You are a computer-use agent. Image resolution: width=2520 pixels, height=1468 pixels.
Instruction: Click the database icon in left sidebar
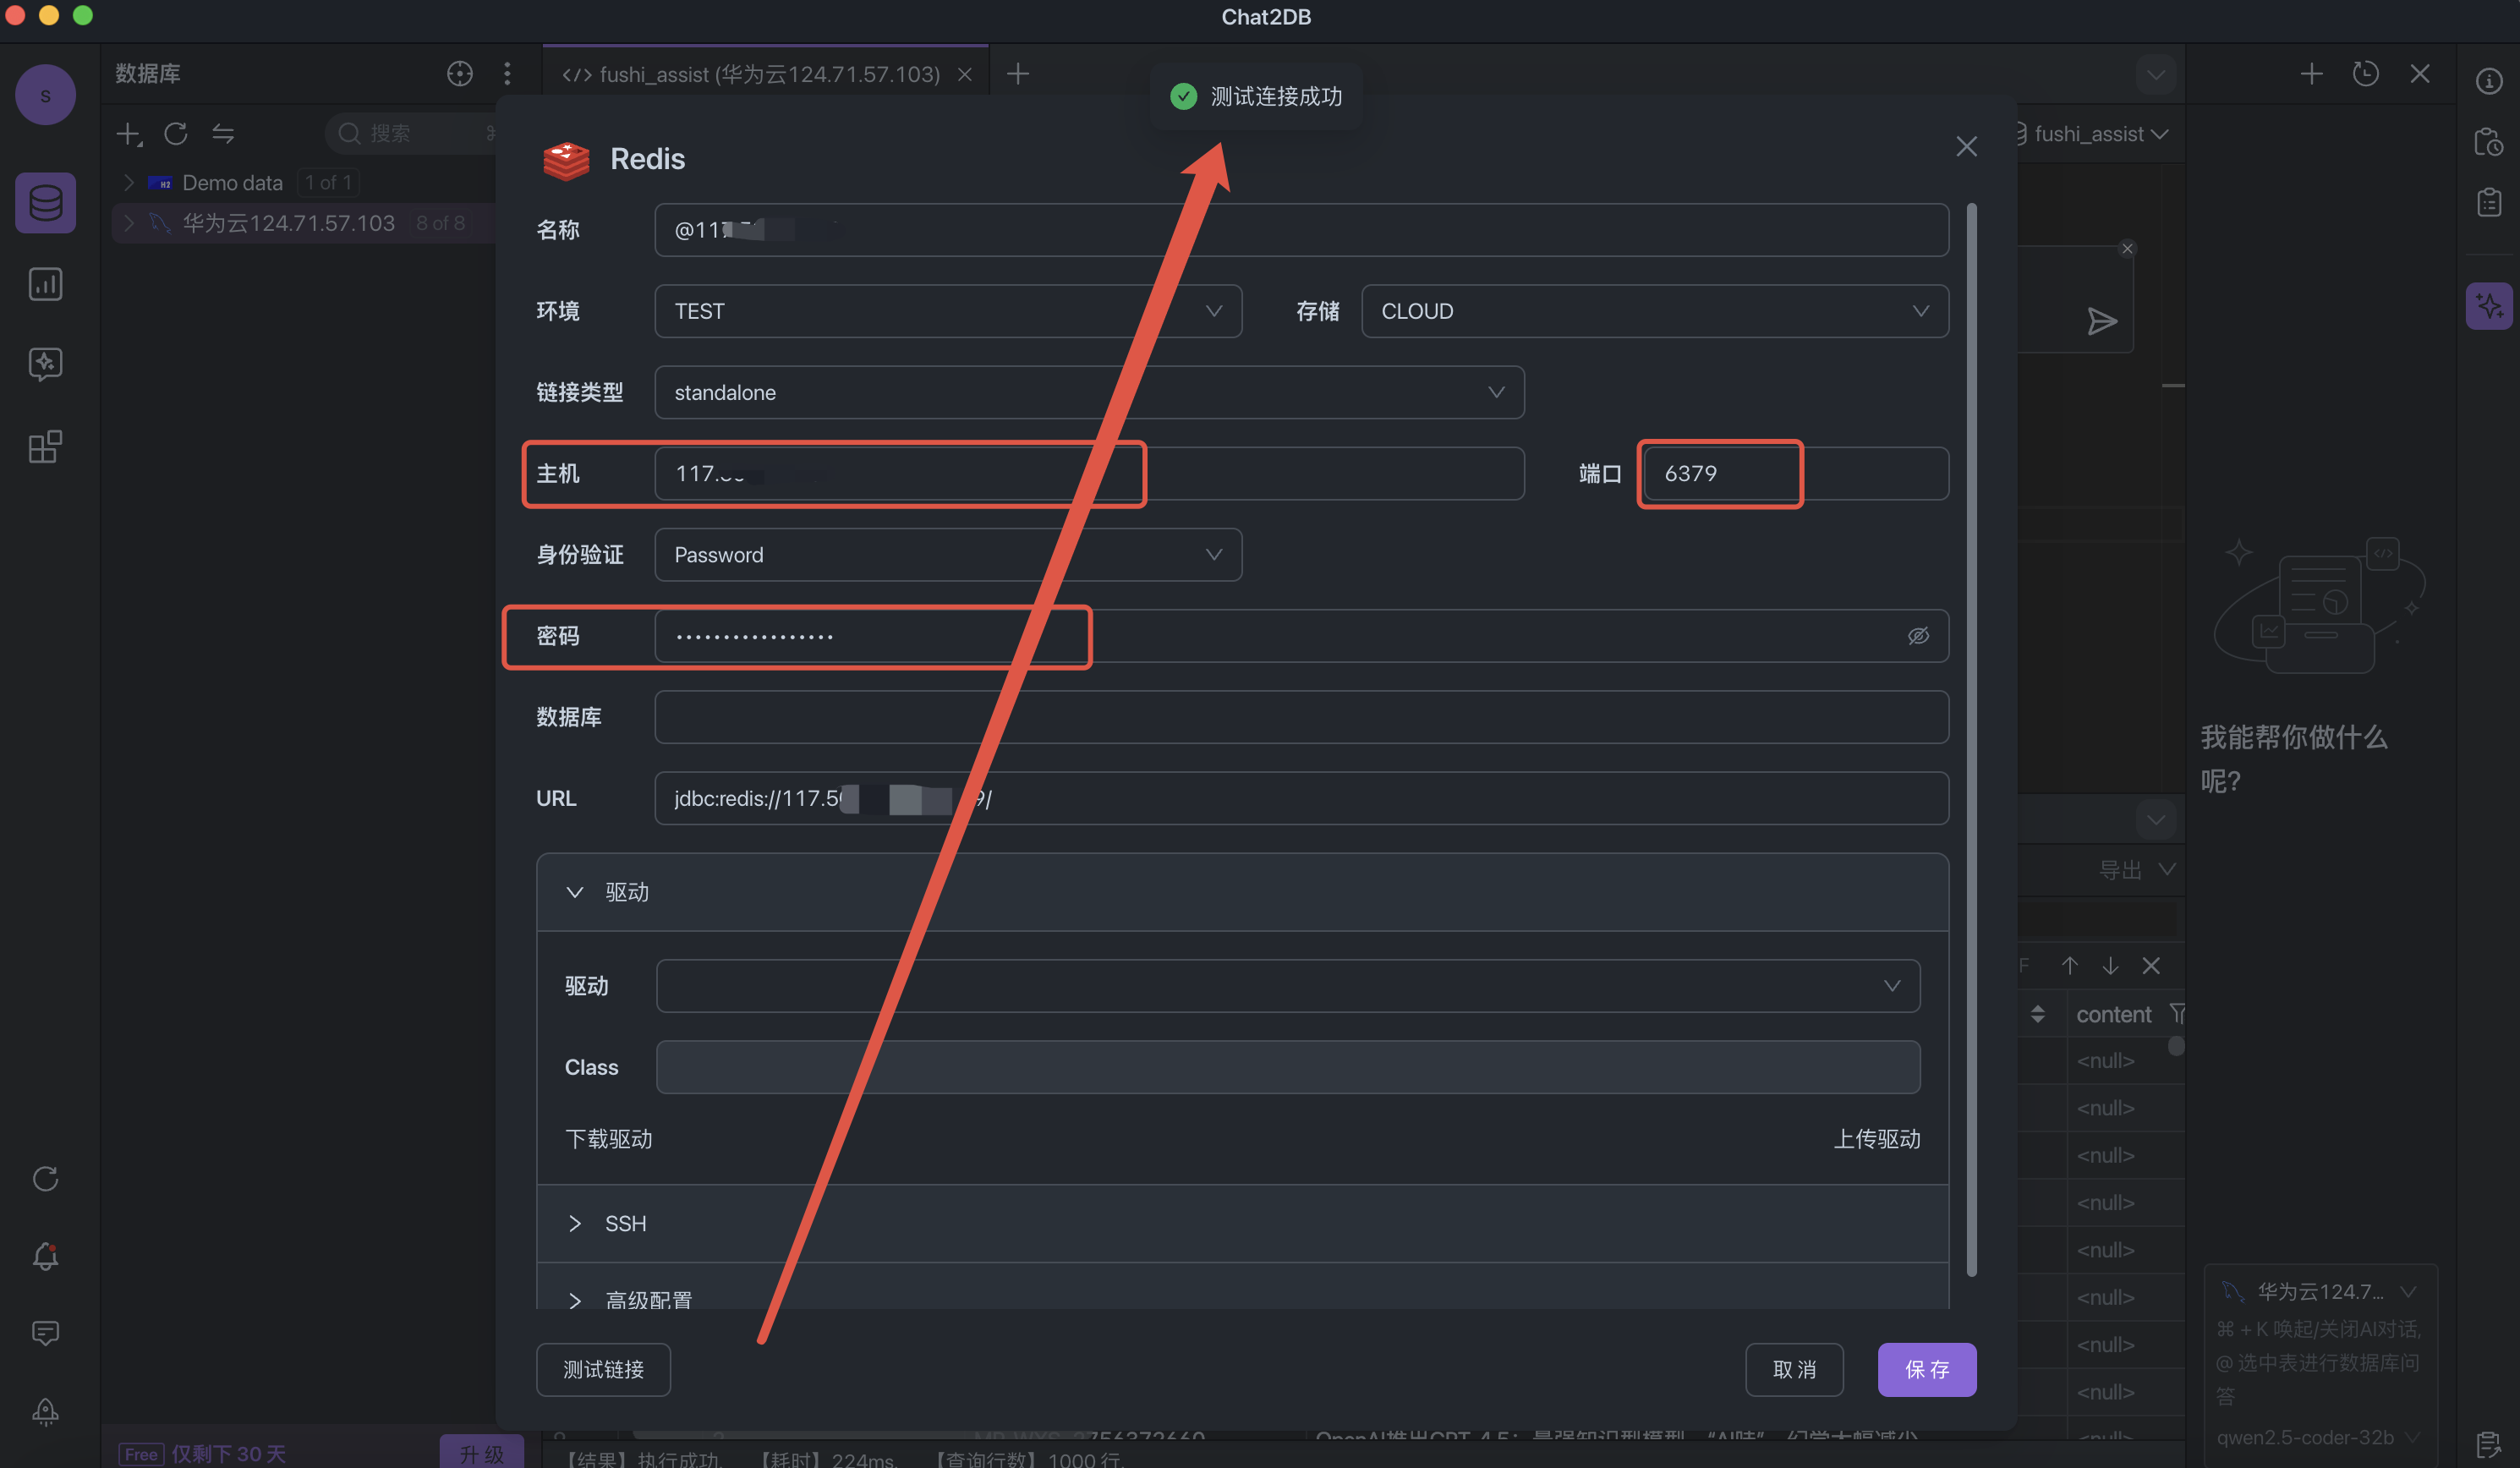45,203
